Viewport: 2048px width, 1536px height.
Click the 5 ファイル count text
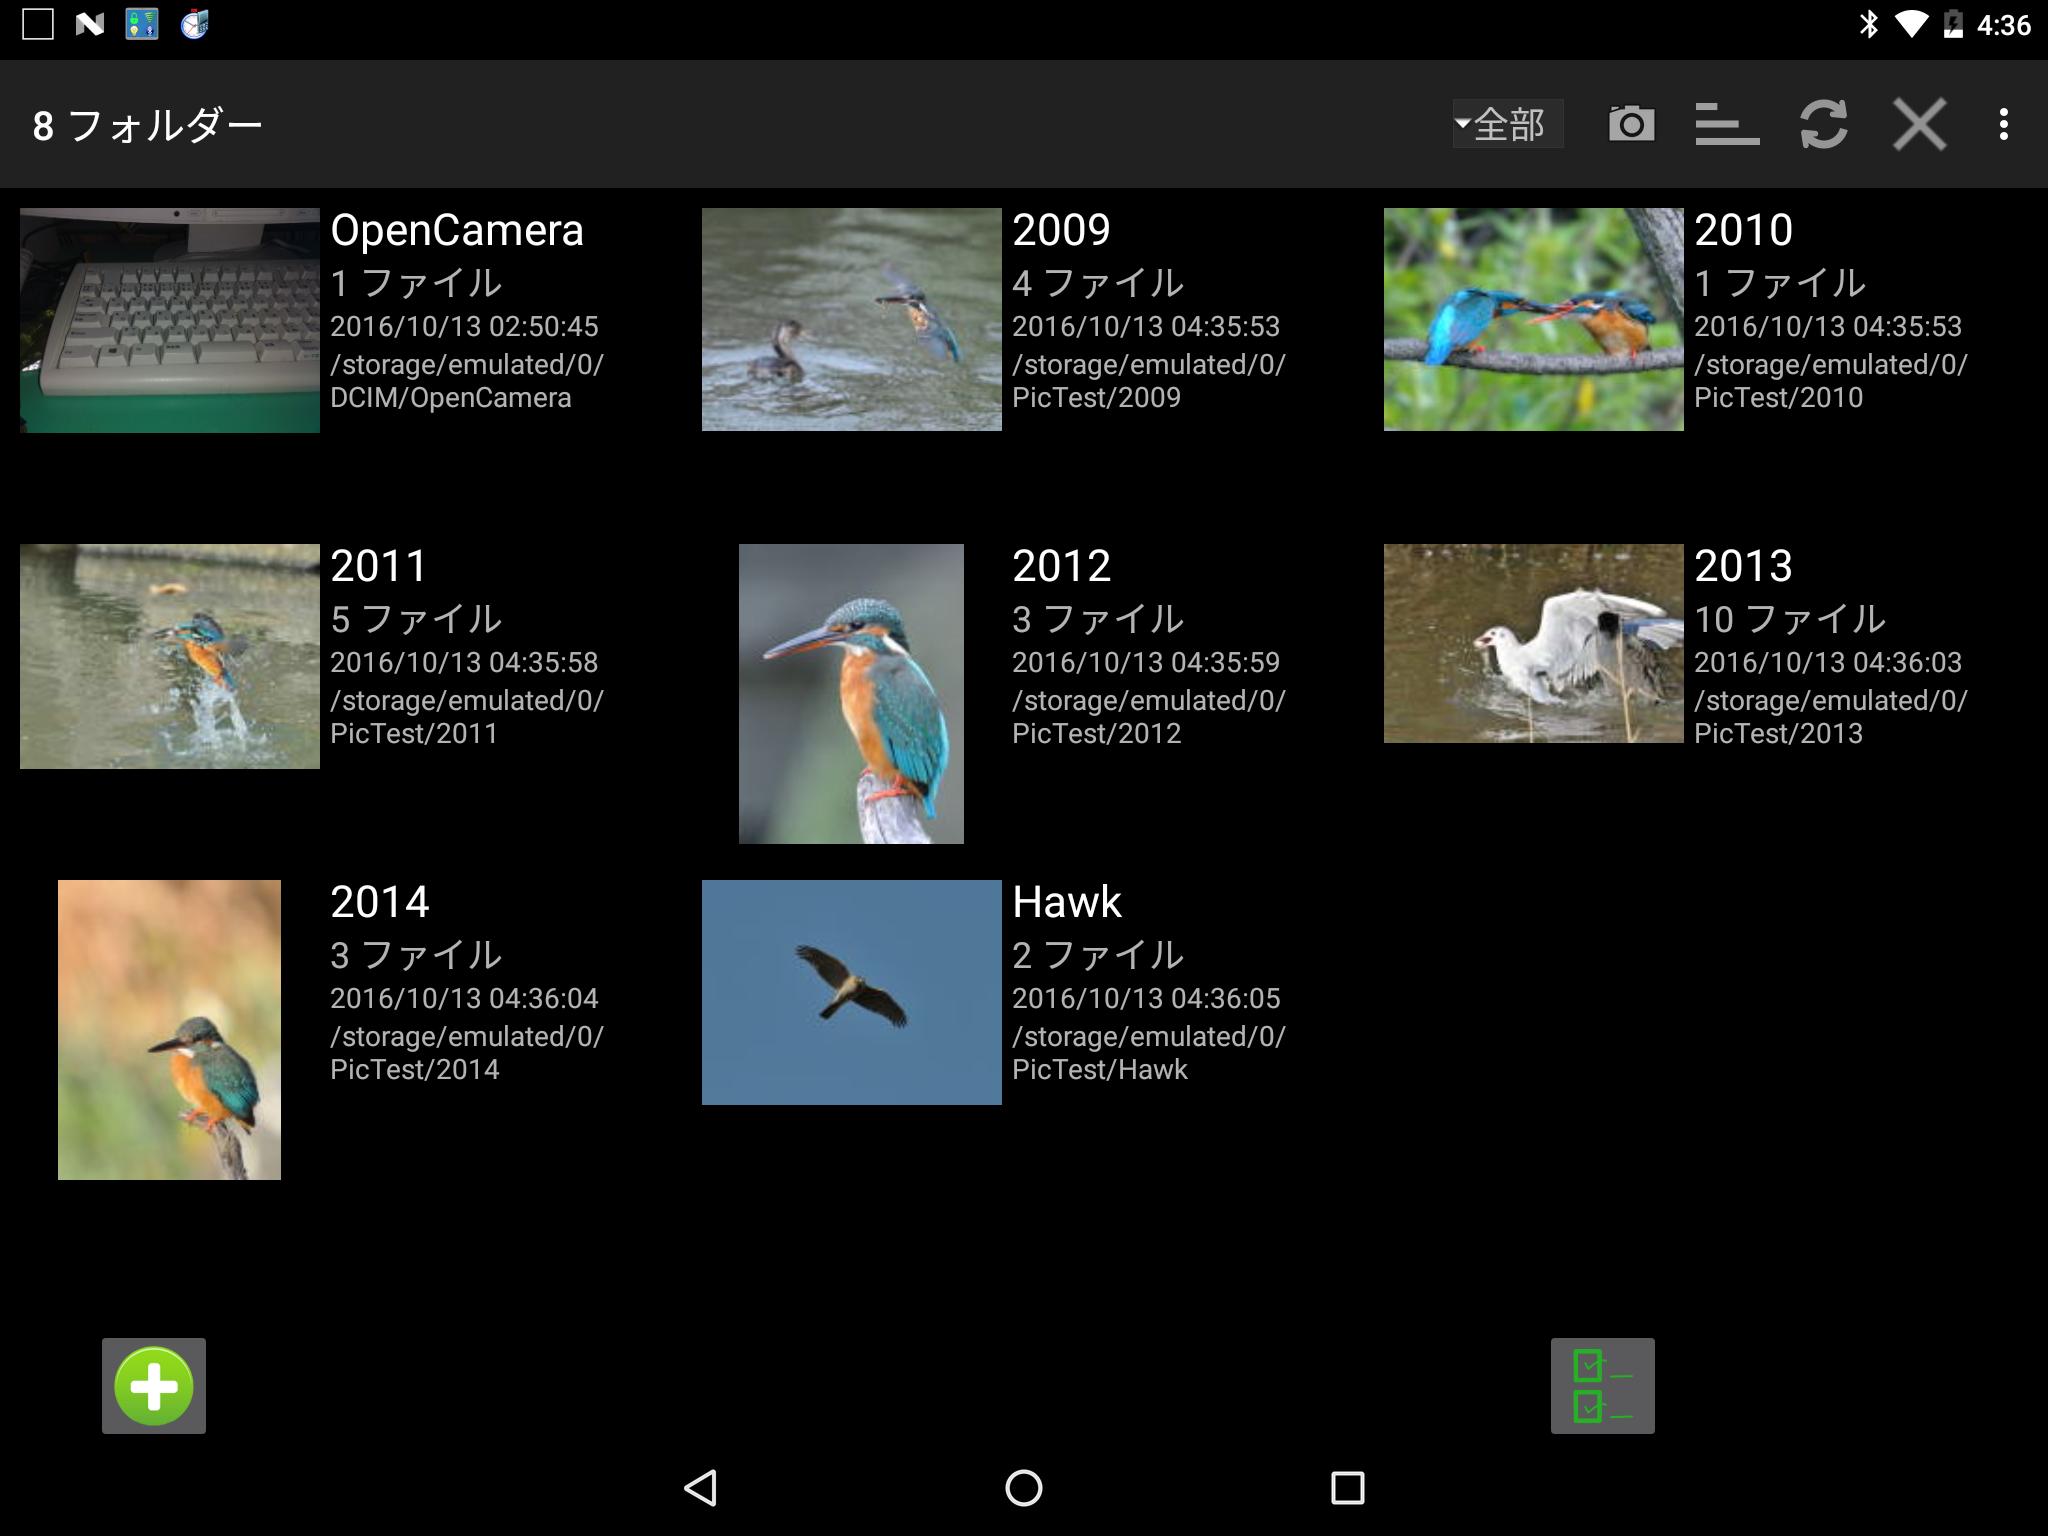[416, 619]
